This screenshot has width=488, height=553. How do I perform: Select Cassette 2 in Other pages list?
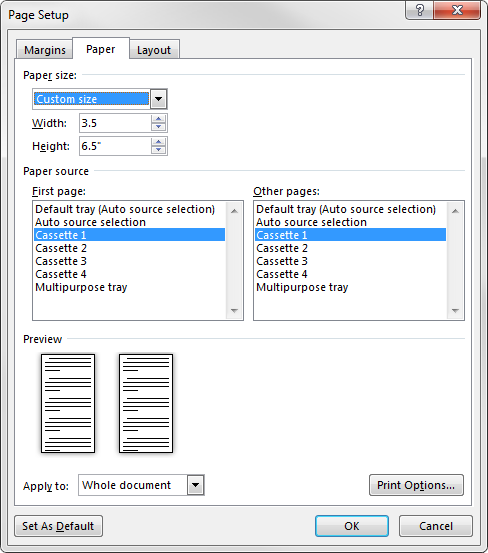350,248
